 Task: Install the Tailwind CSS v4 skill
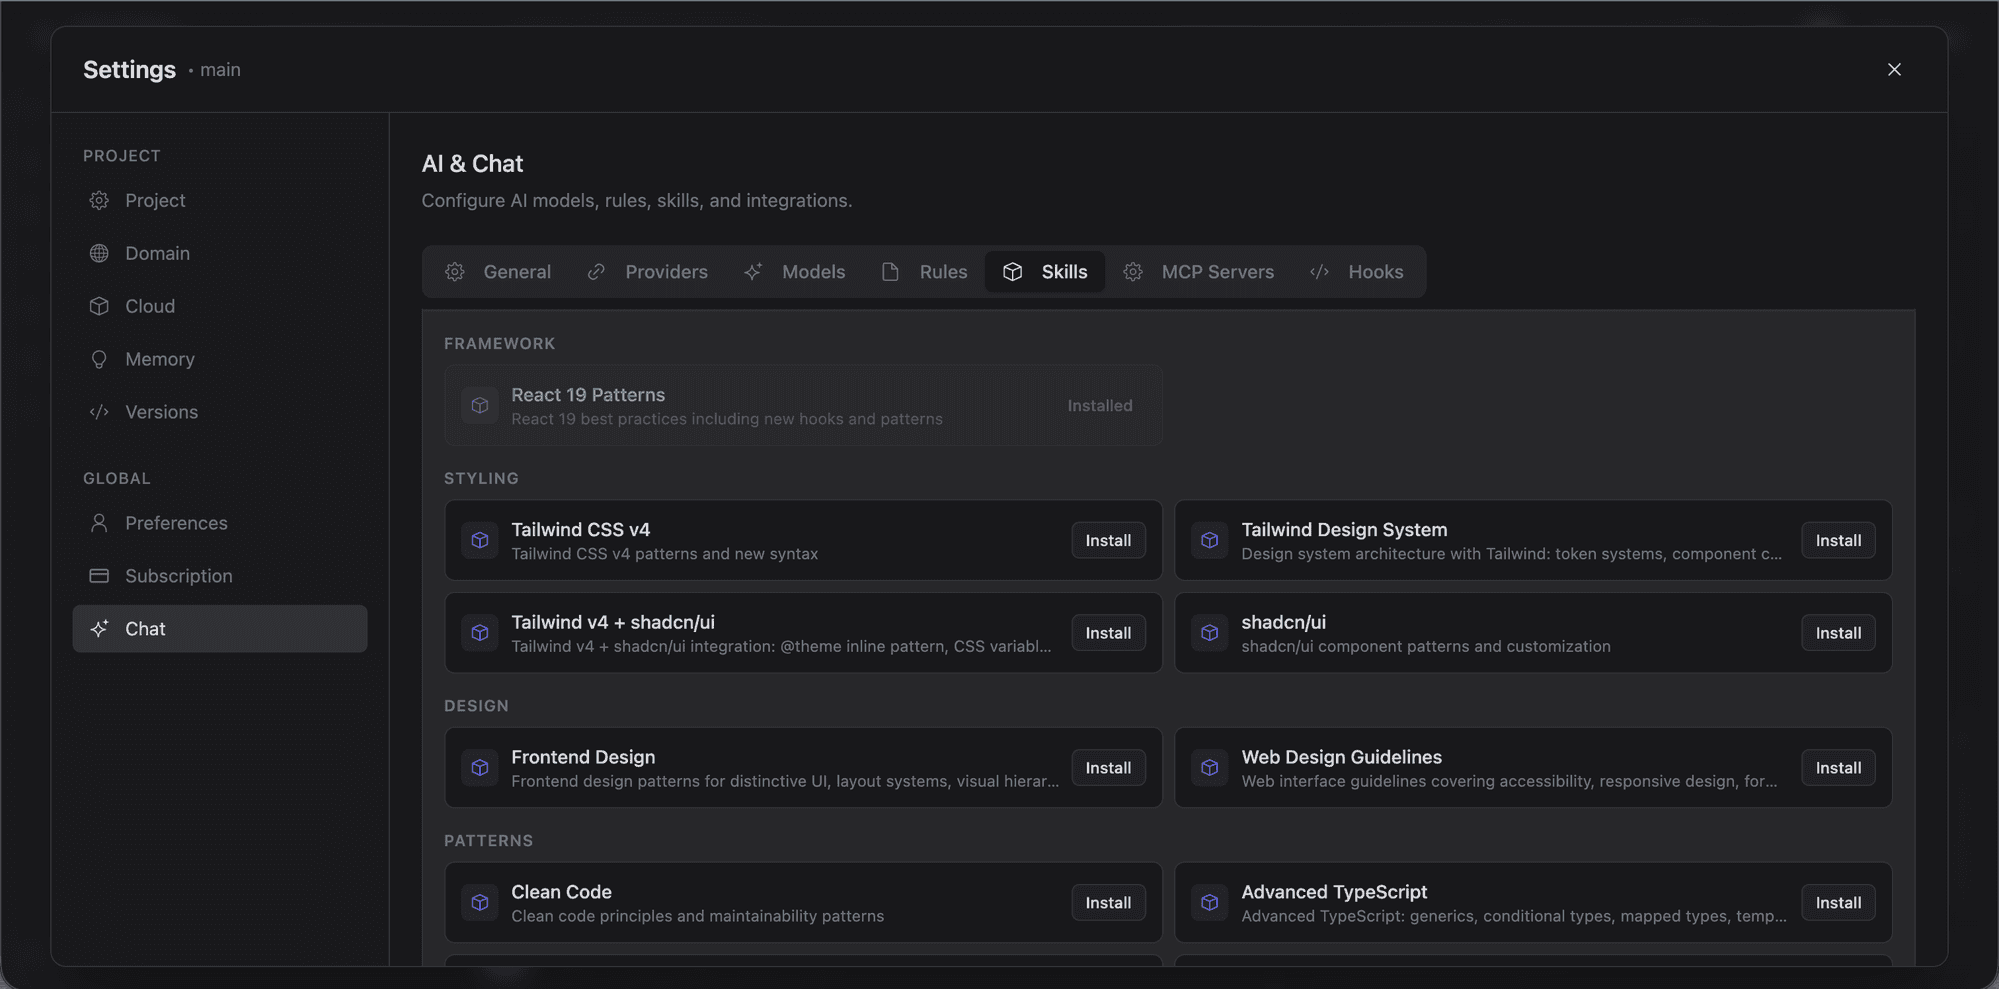pos(1108,540)
